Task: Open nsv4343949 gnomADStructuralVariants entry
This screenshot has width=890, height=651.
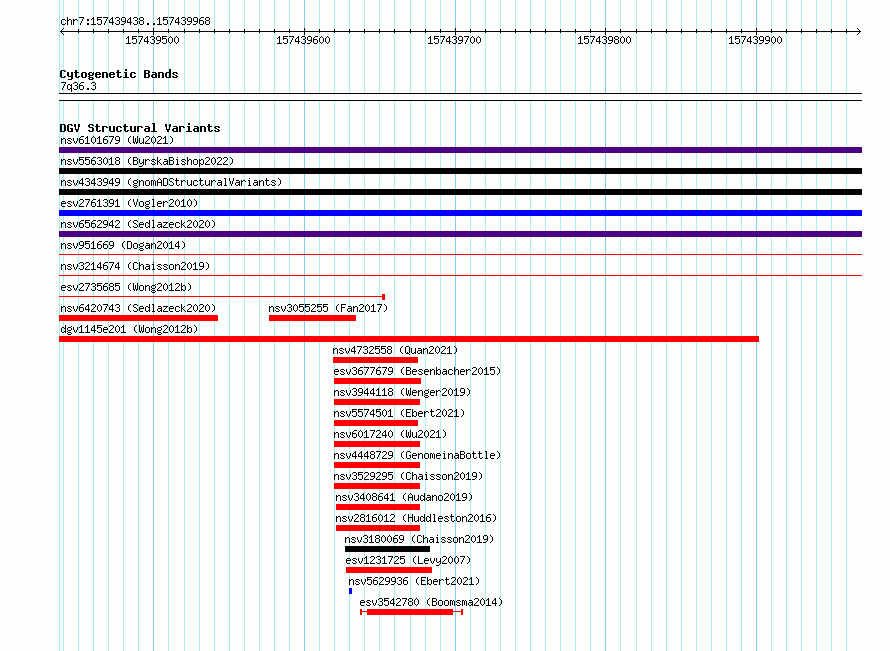Action: 171,182
